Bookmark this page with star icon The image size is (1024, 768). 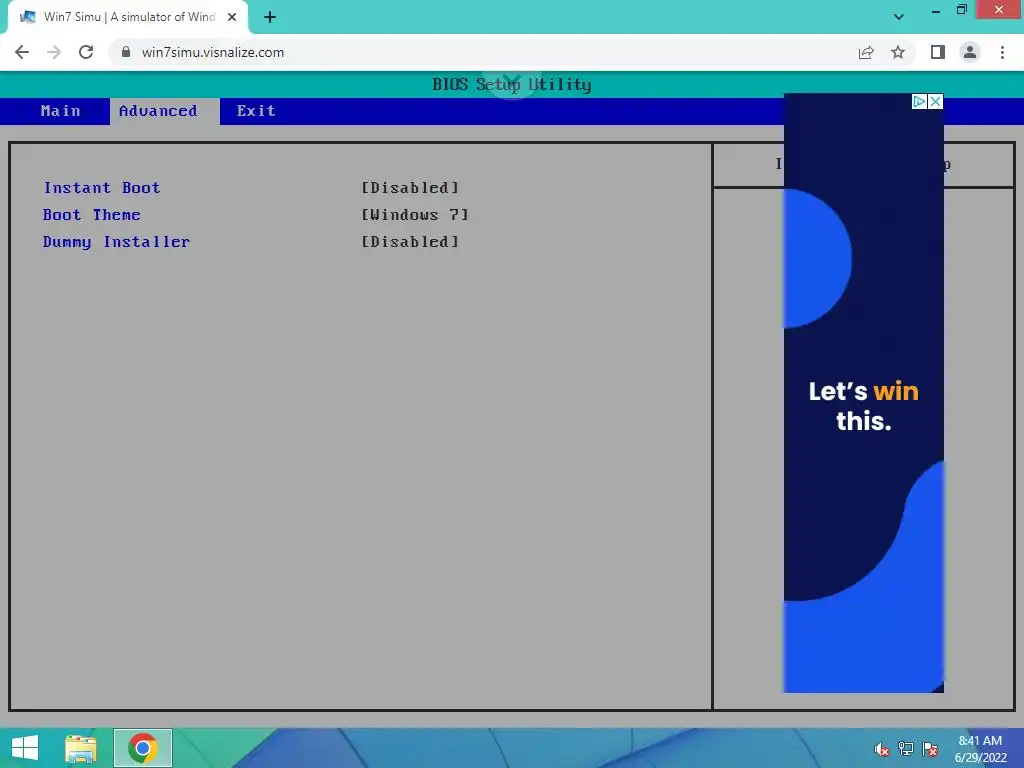(x=898, y=52)
